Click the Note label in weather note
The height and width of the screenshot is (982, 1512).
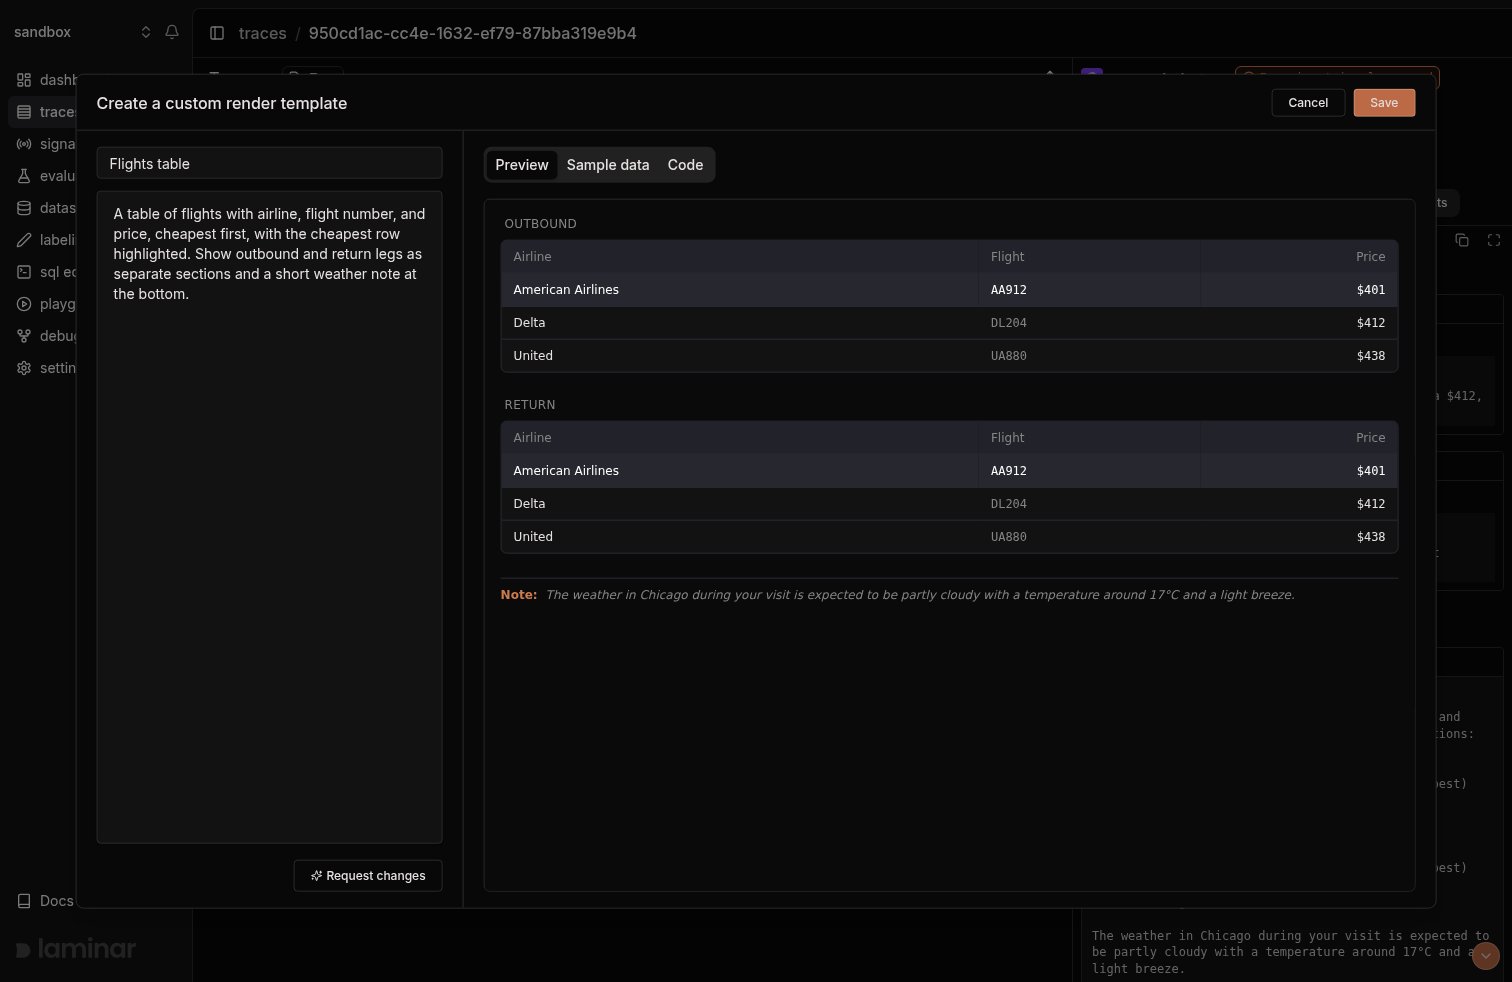[518, 595]
